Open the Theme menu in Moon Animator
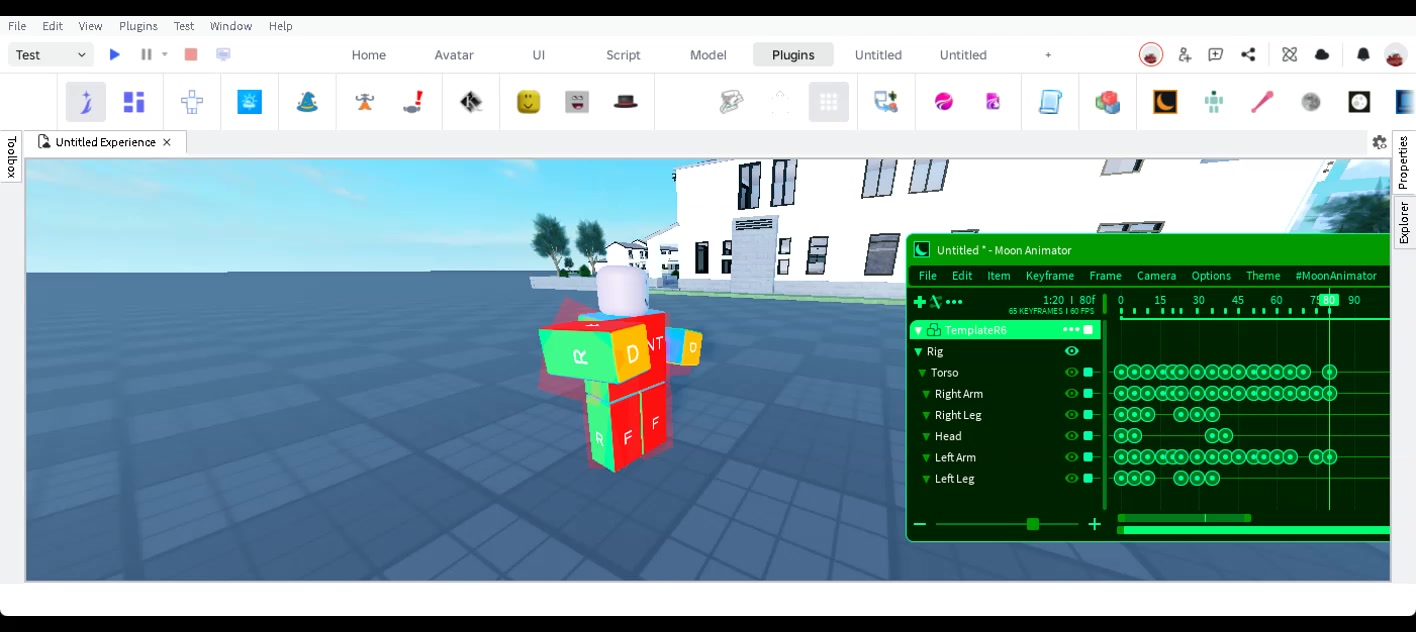The image size is (1416, 632). tap(1263, 276)
